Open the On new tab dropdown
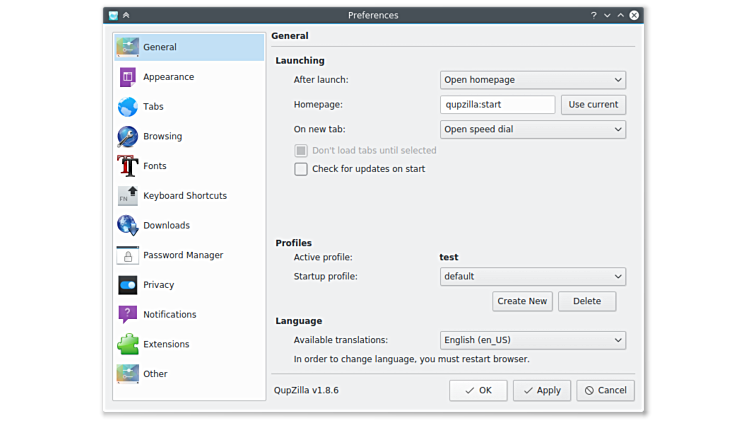The height and width of the screenshot is (423, 752). (x=532, y=129)
